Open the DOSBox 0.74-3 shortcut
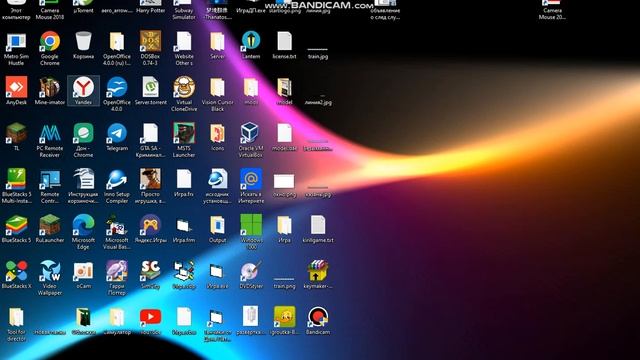Screen dimensions: 640x360 click(150, 48)
